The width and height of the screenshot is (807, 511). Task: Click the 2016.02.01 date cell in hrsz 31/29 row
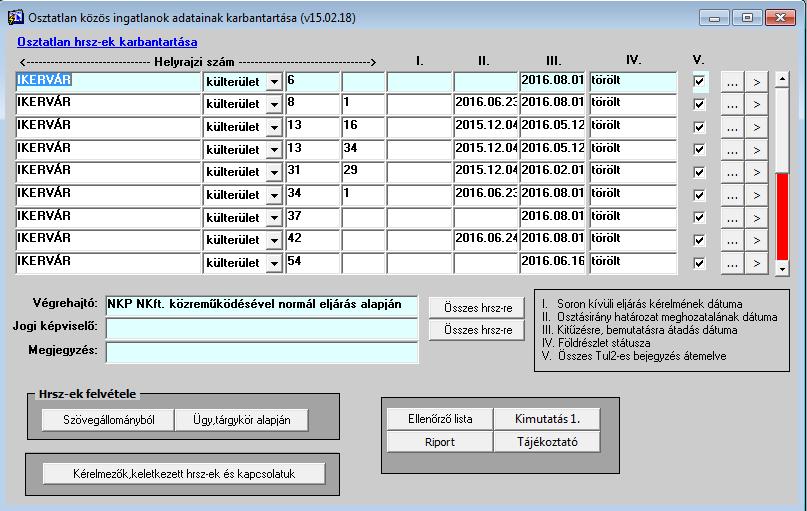(x=552, y=172)
